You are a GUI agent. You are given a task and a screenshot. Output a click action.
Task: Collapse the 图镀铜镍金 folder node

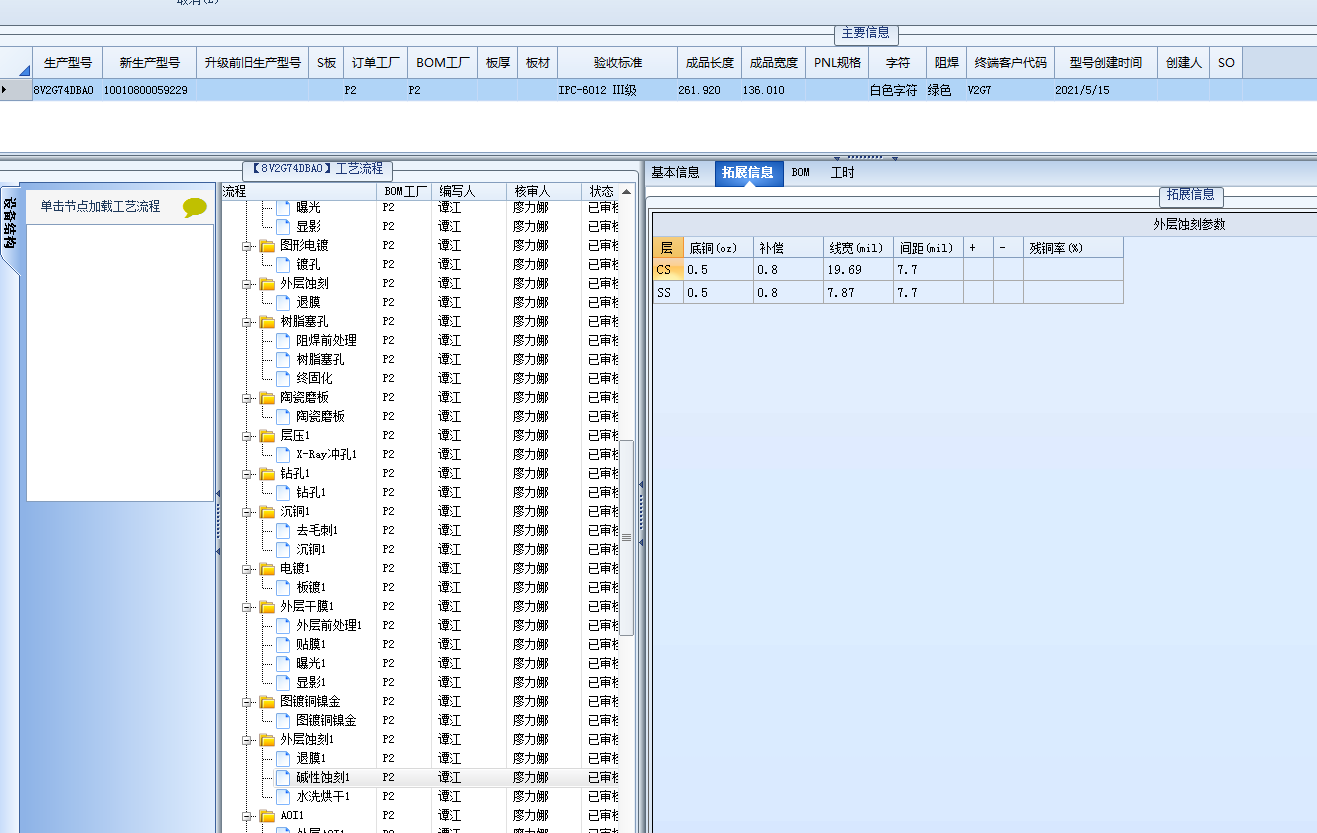click(246, 702)
